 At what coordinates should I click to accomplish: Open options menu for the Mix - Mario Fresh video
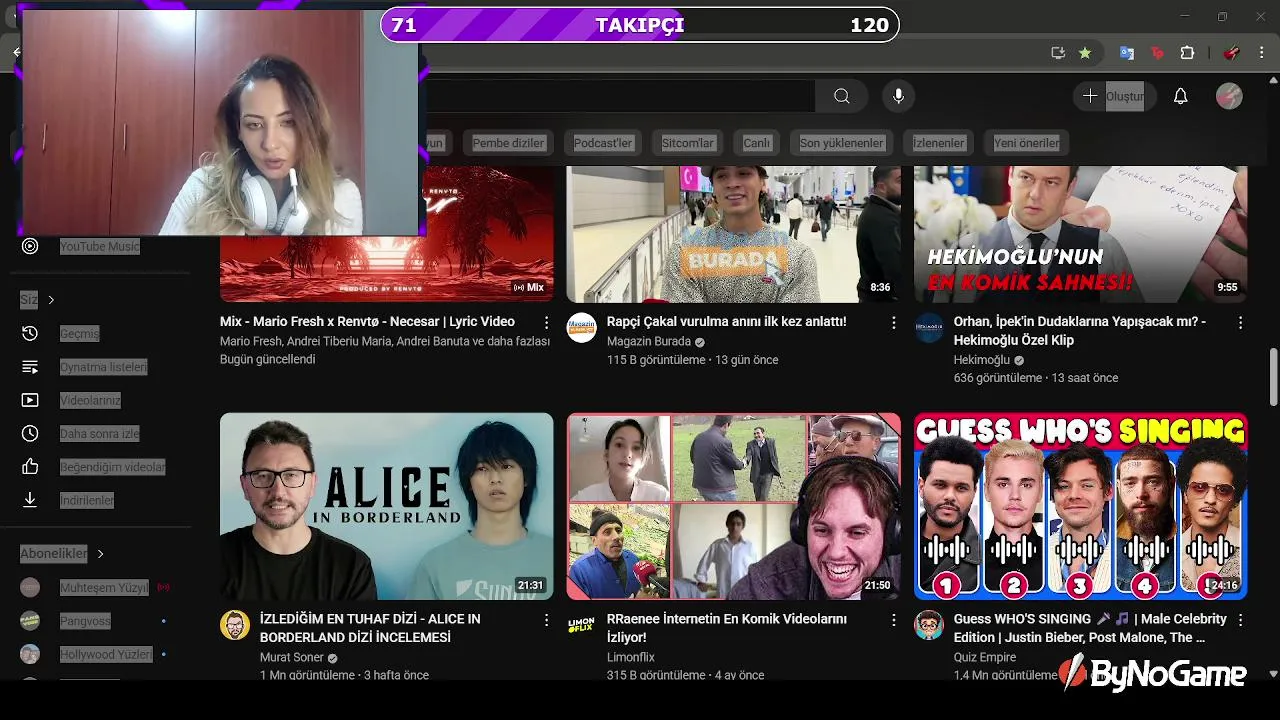click(546, 323)
